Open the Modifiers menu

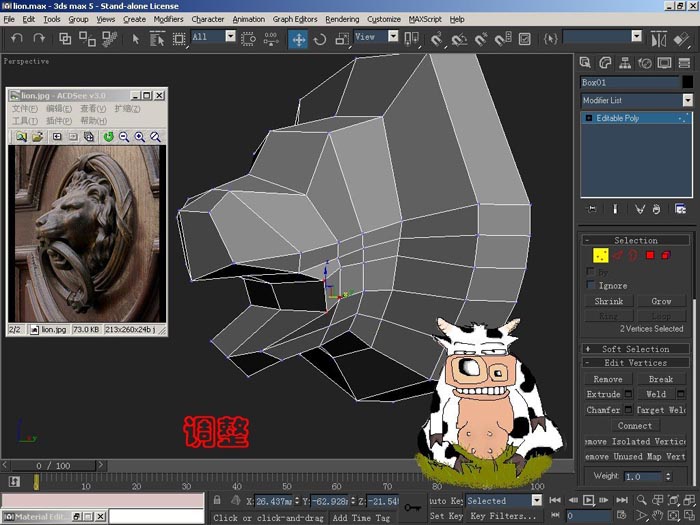tap(168, 19)
